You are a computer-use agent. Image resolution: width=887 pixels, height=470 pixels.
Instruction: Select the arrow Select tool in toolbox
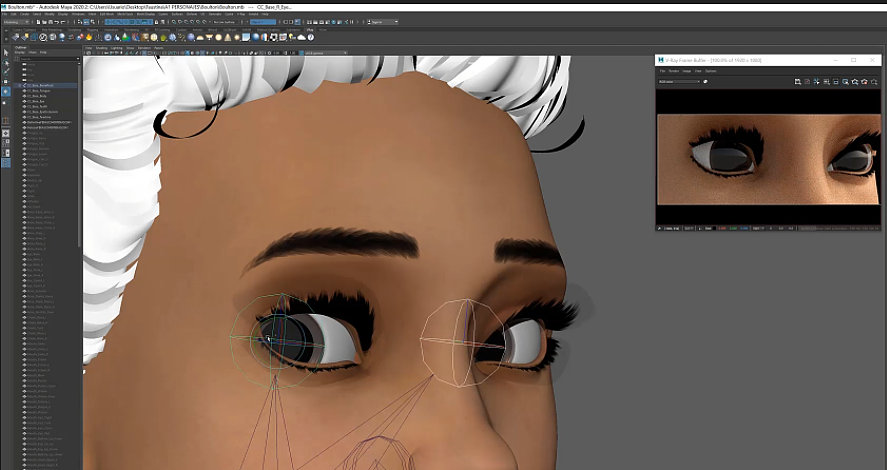point(6,53)
